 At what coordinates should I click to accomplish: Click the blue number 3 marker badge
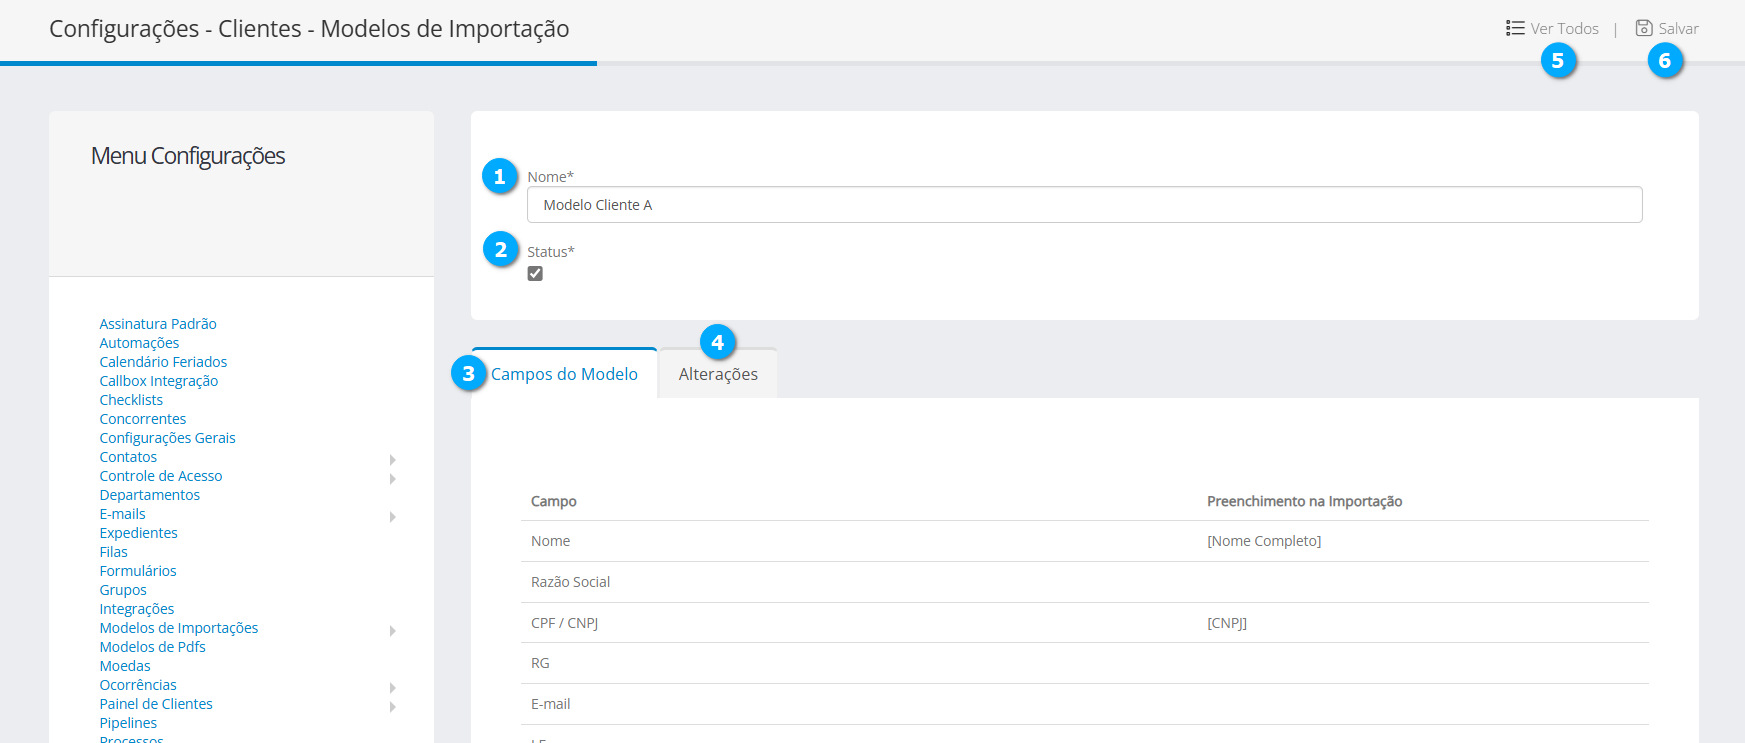click(468, 374)
